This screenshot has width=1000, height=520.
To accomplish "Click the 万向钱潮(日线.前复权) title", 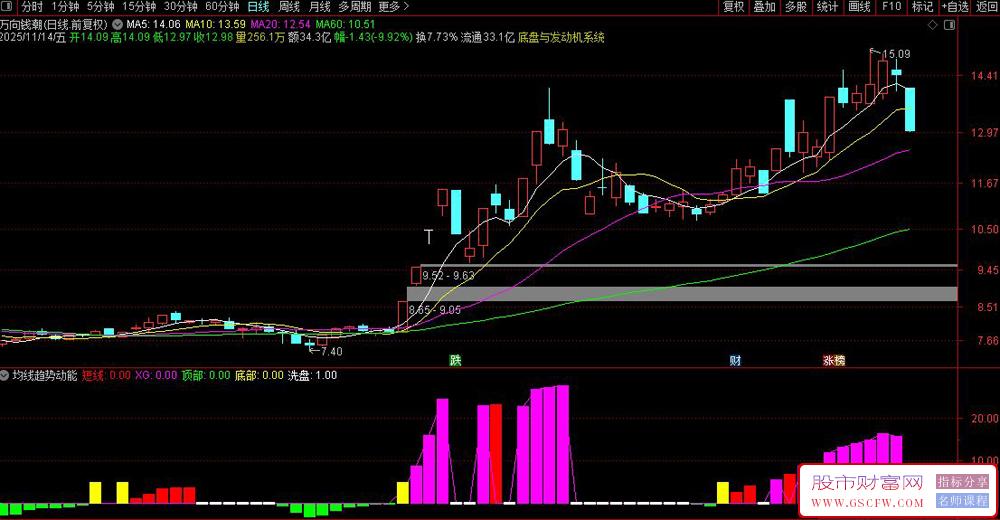I will (x=54, y=24).
